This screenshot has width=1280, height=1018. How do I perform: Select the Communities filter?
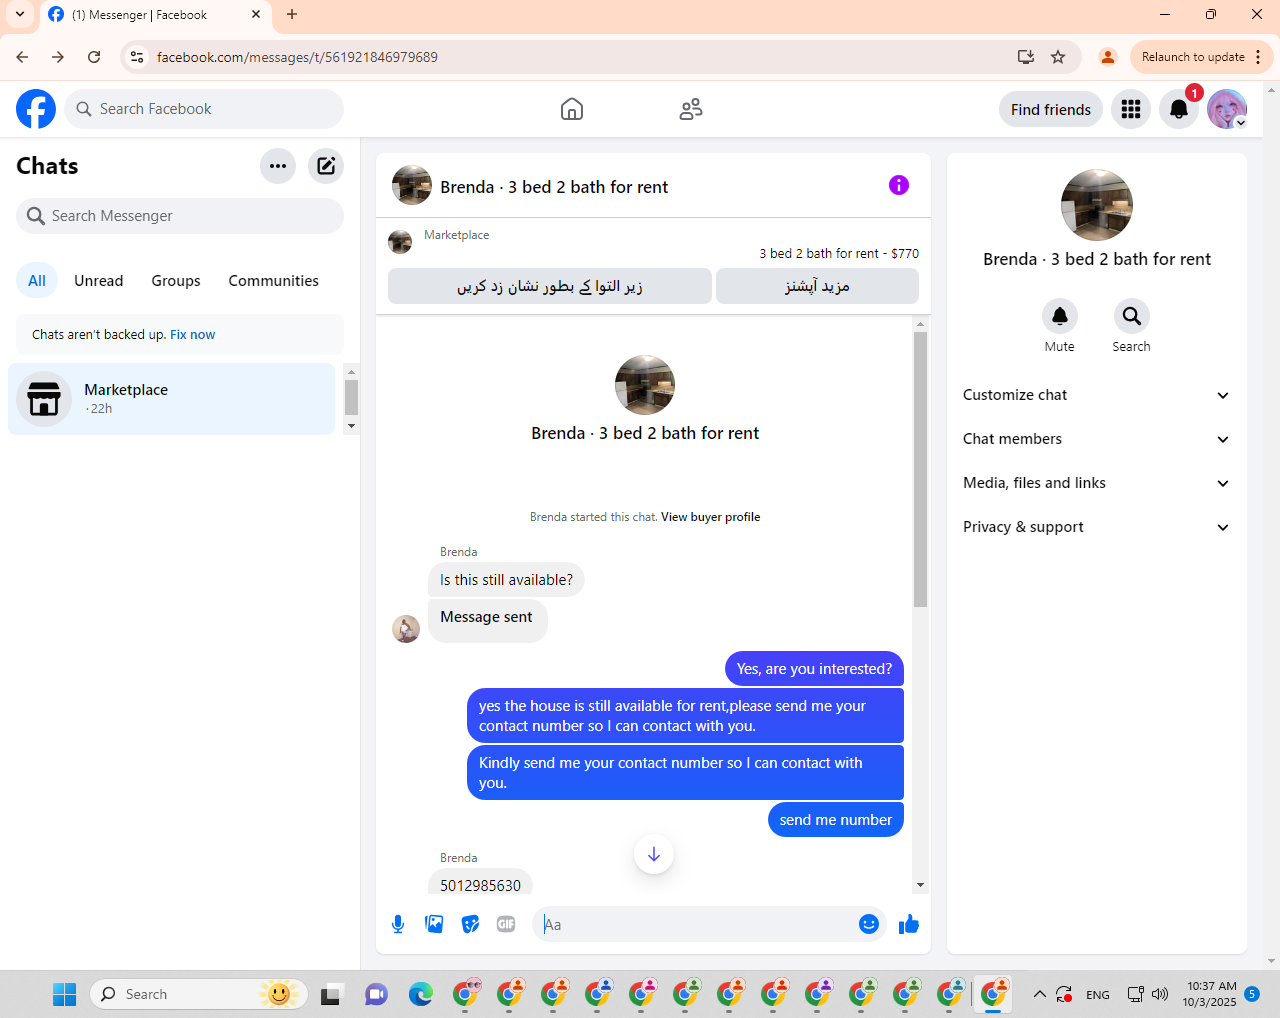pyautogui.click(x=274, y=281)
